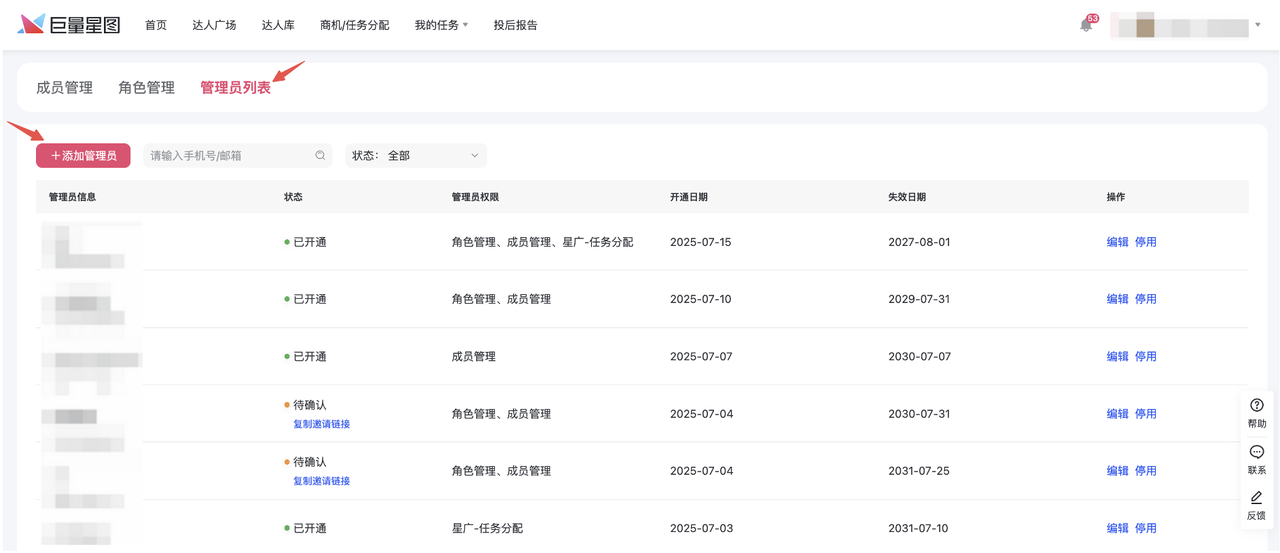Open 投后报告 in top navigation
1280x553 pixels.
click(x=515, y=25)
